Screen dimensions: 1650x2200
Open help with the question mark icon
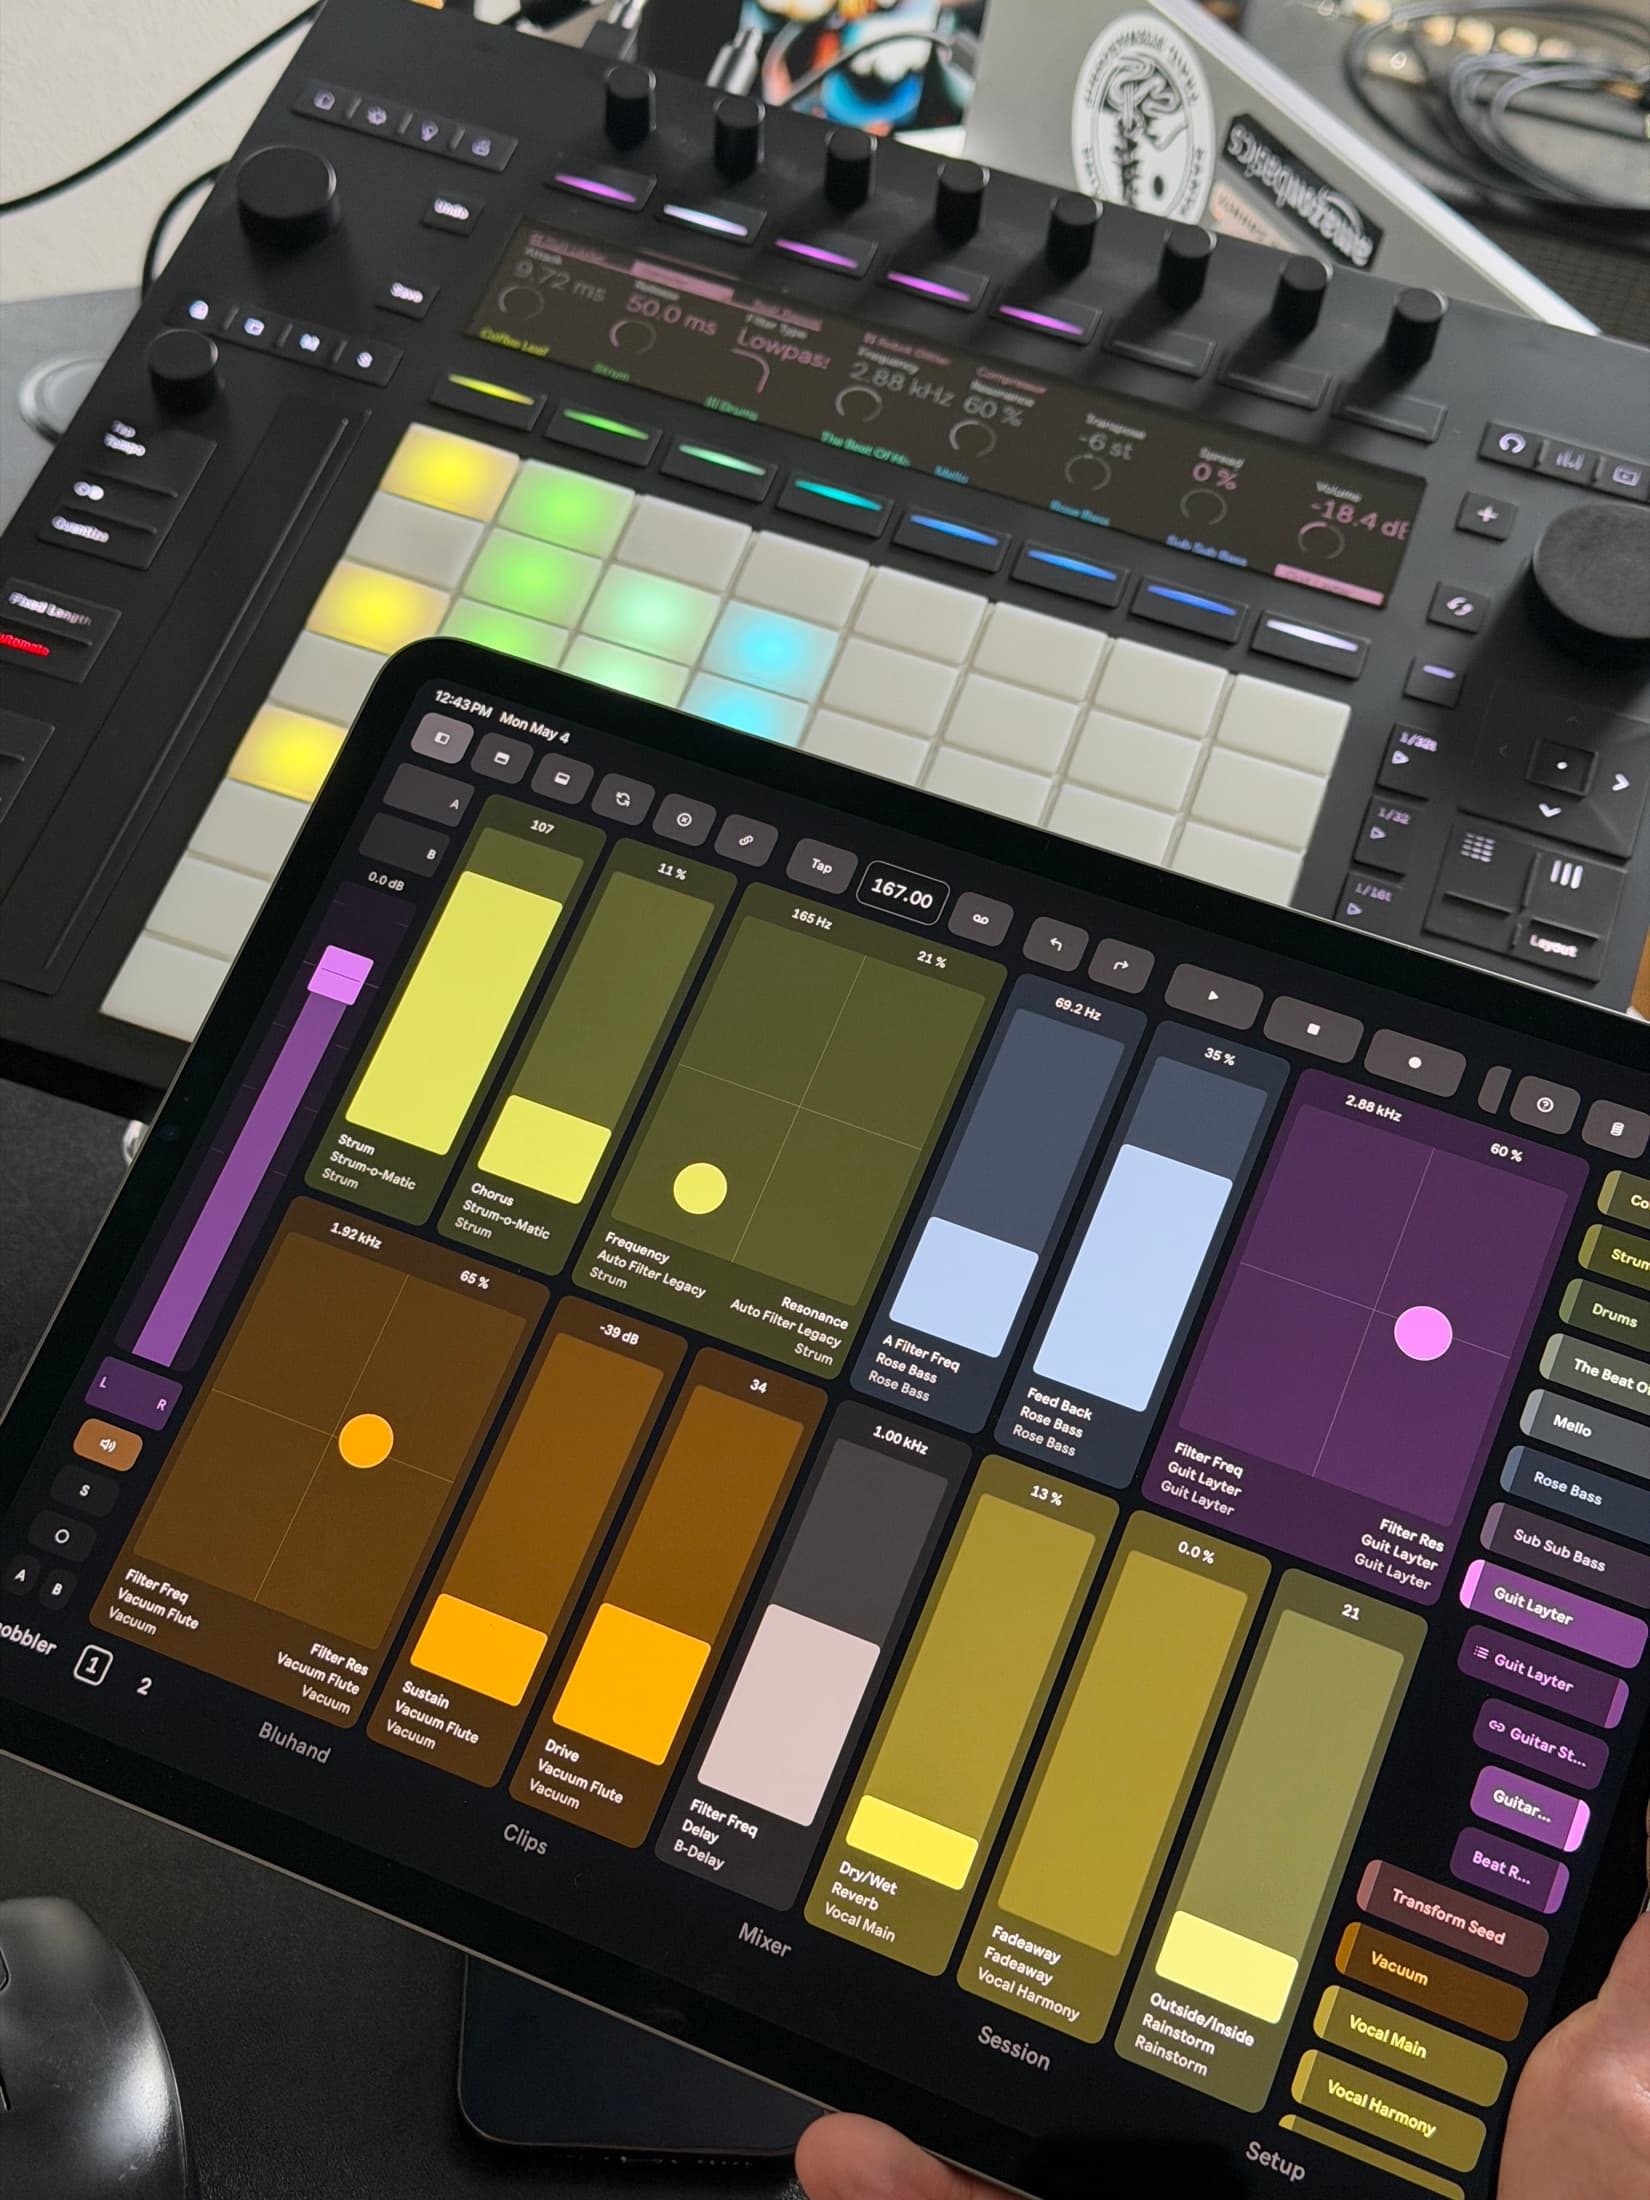[x=1545, y=1105]
